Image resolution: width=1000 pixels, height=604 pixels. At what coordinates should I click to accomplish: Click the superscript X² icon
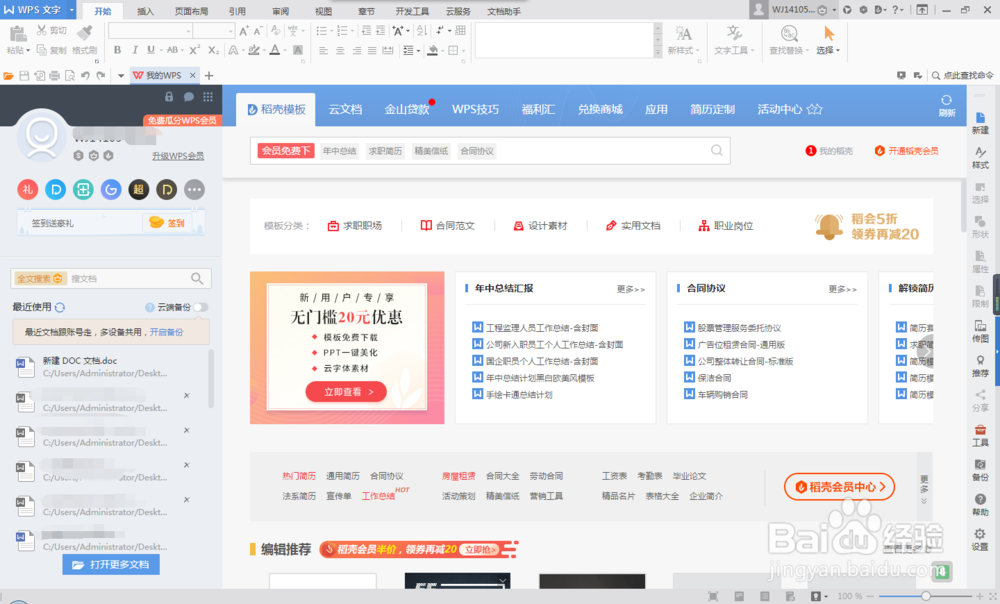[195, 50]
